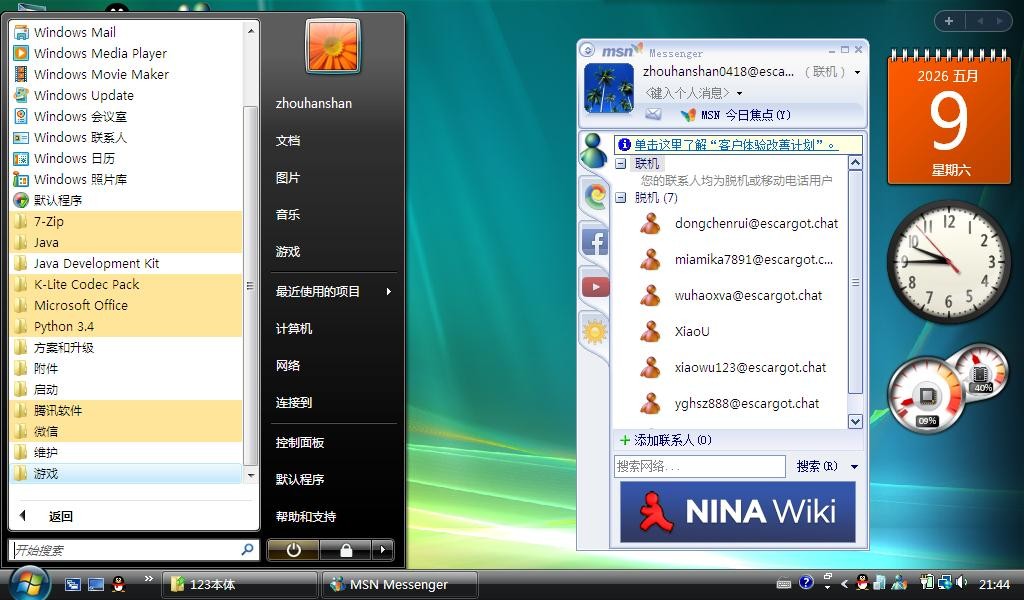Viewport: 1024px width, 600px height.
Task: Click QQ penguin icon in quick launch
Action: click(118, 584)
